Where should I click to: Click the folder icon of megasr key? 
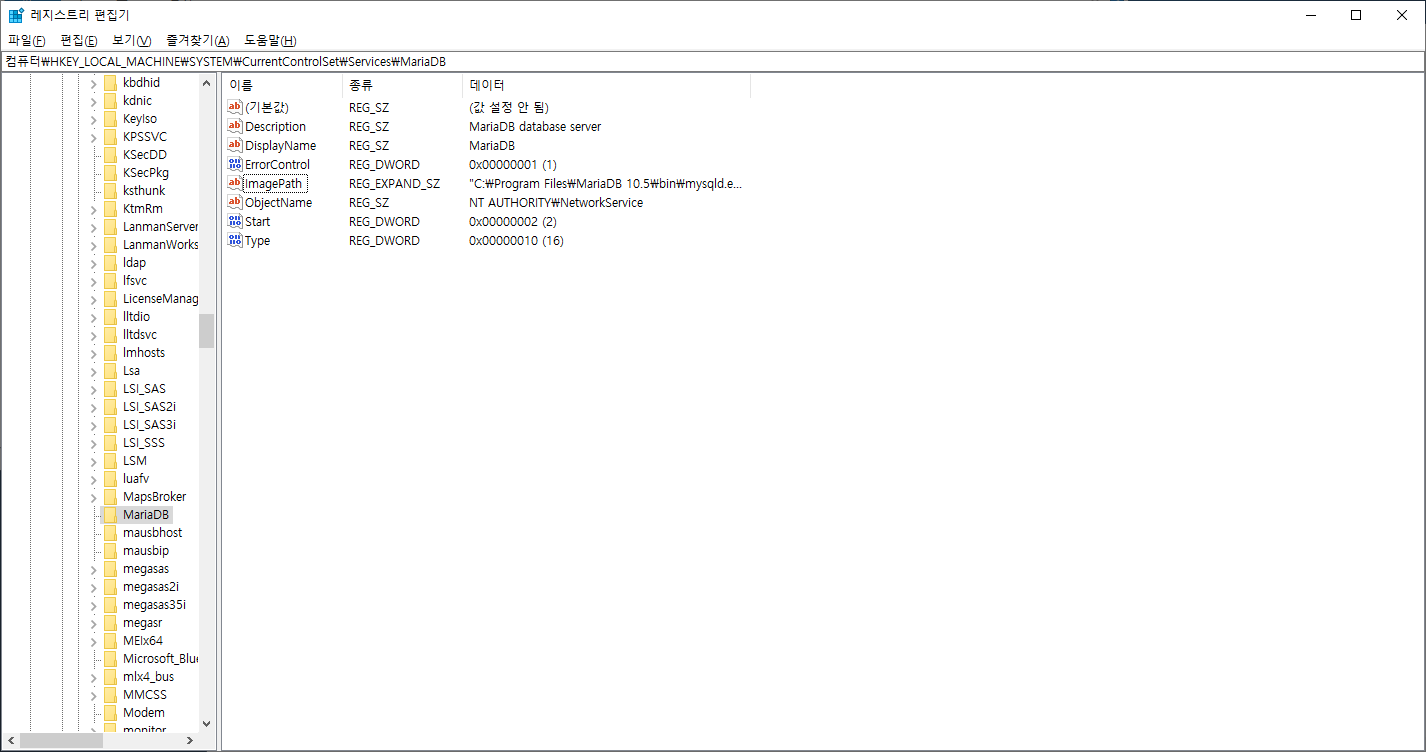point(110,622)
